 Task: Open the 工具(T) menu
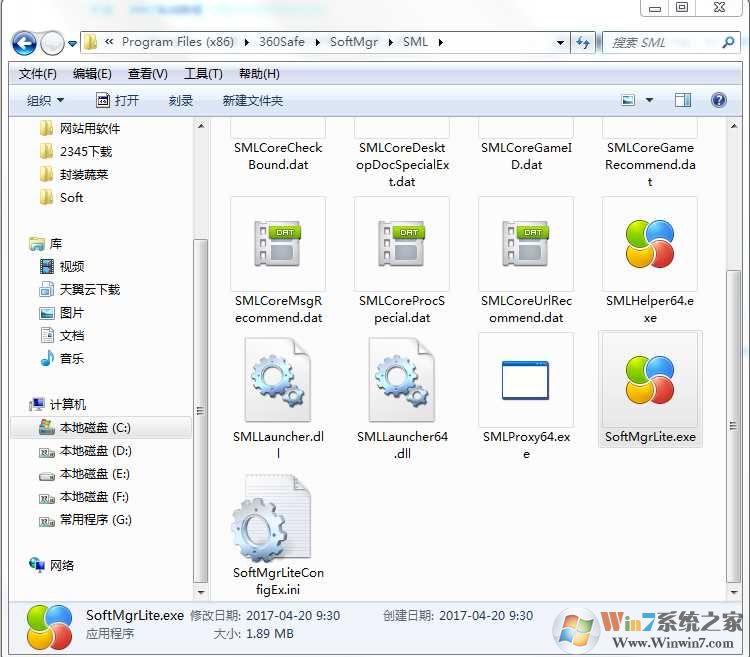click(x=203, y=74)
